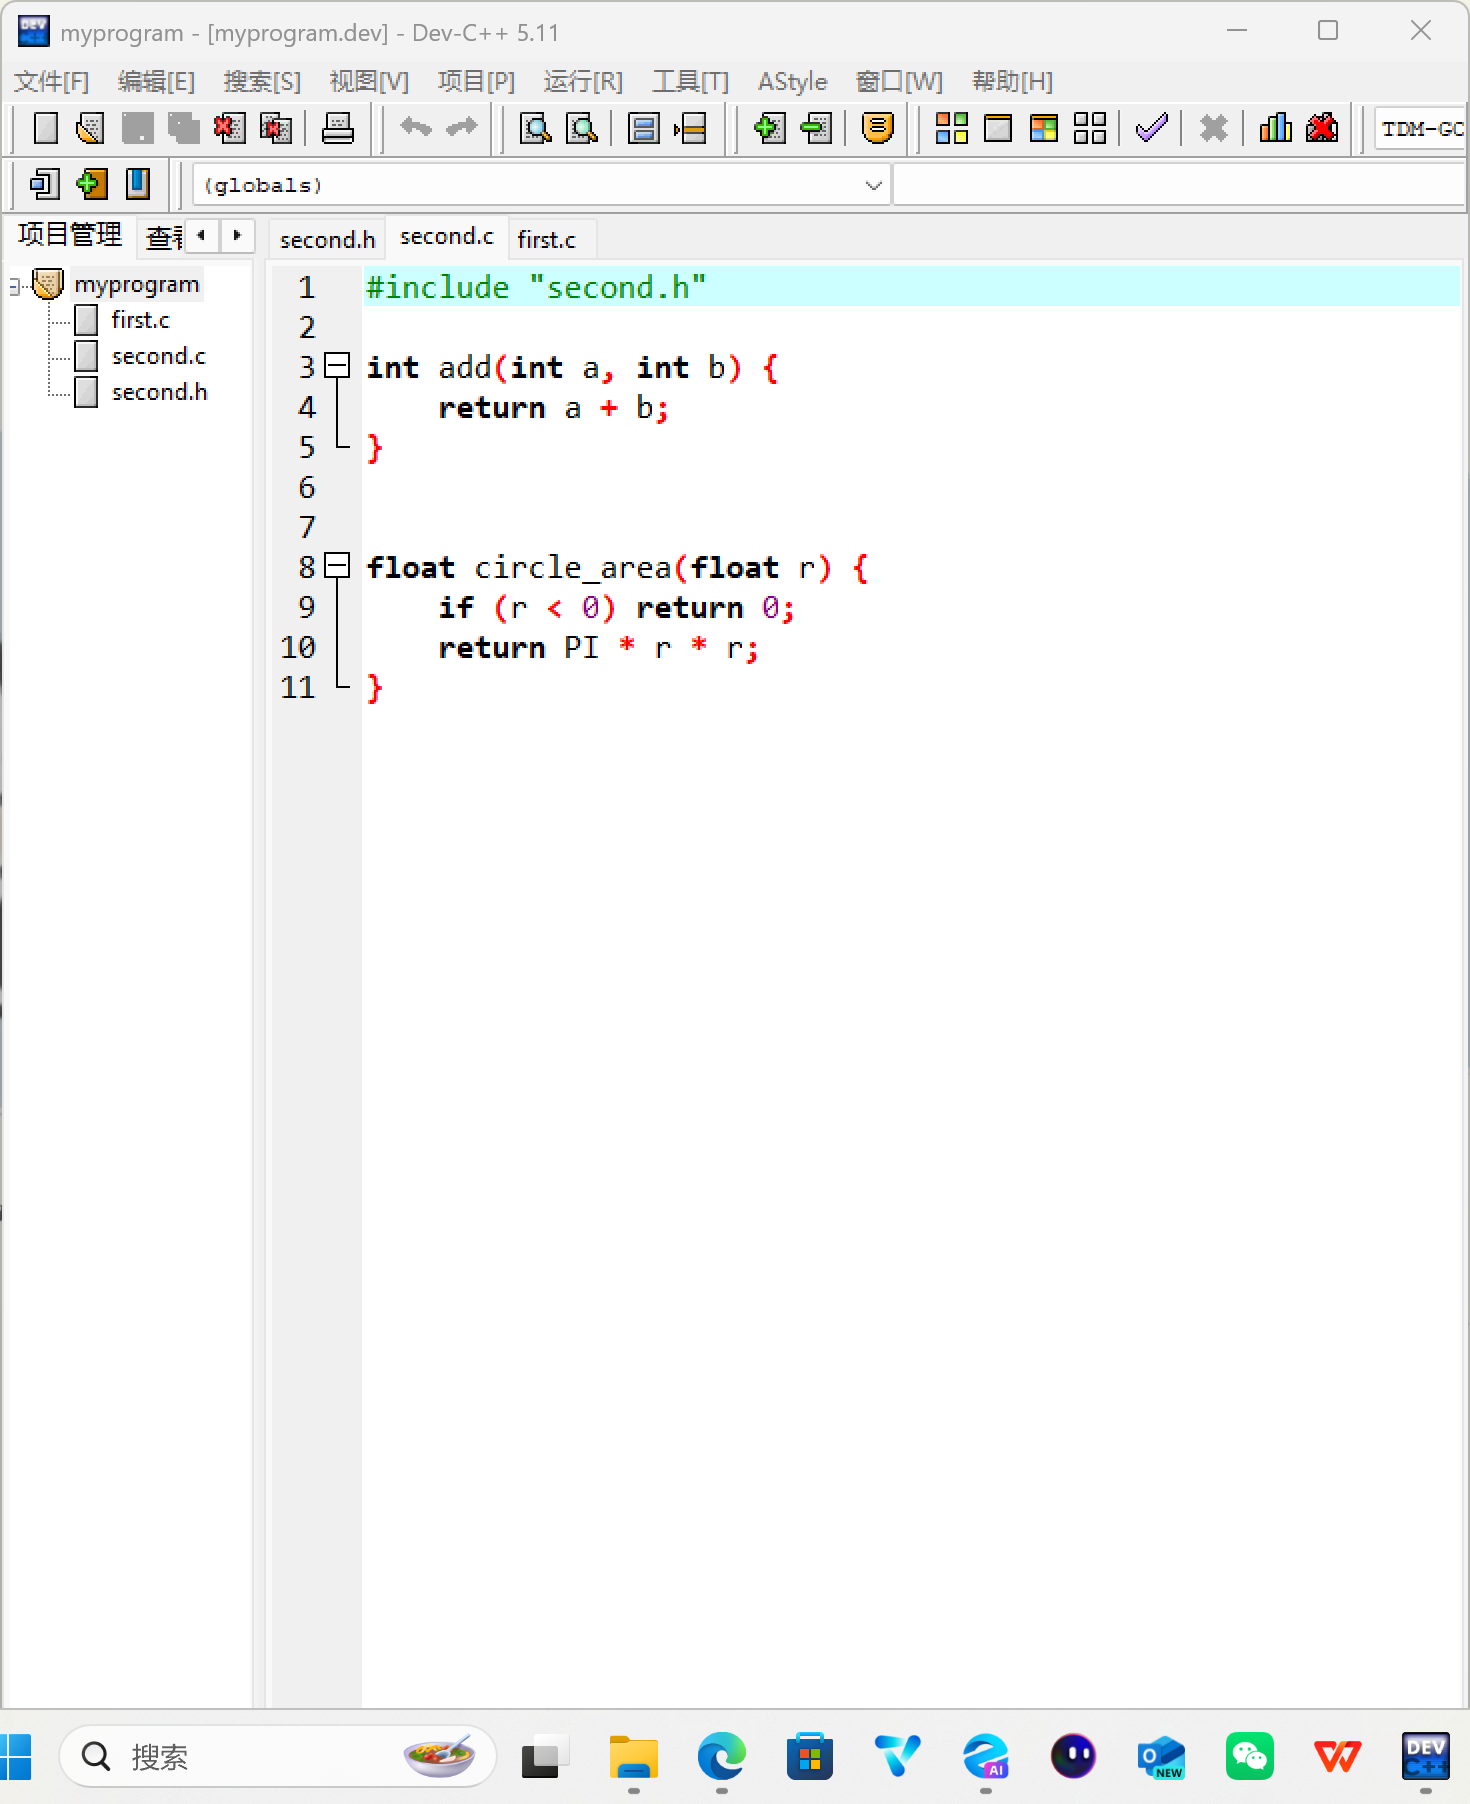Viewport: 1470px width, 1804px height.
Task: Open the 搜索[S] menu
Action: pyautogui.click(x=262, y=81)
